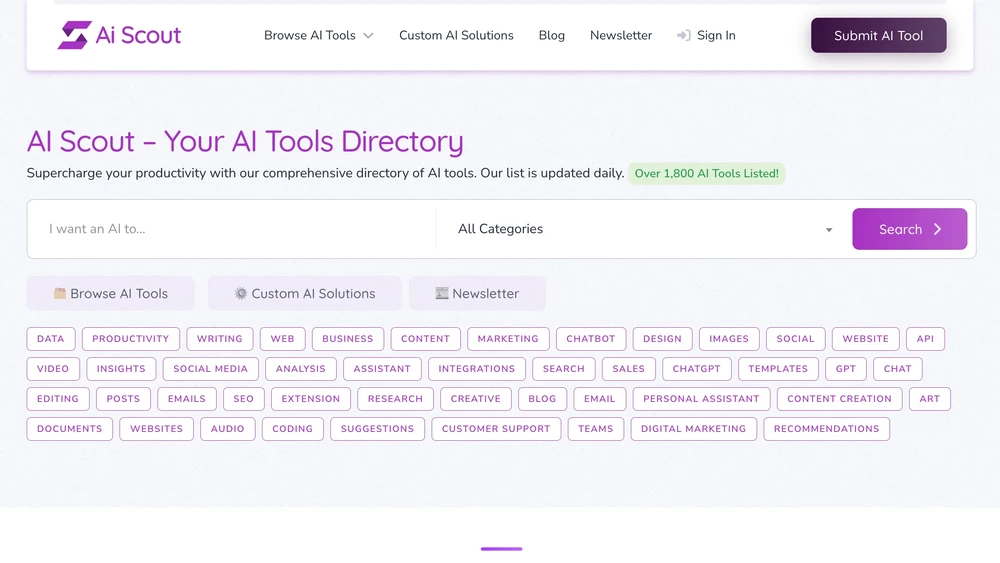Choose the AUDIO tag
Screen dimensions: 1000x563
pos(228,428)
